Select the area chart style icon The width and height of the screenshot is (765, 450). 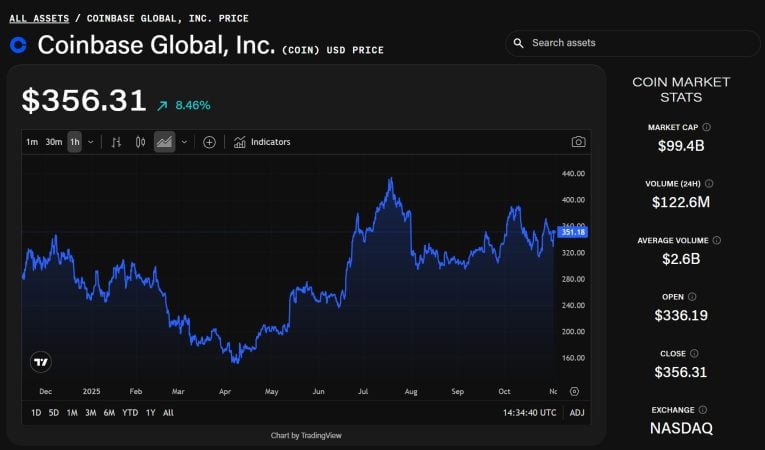[164, 142]
